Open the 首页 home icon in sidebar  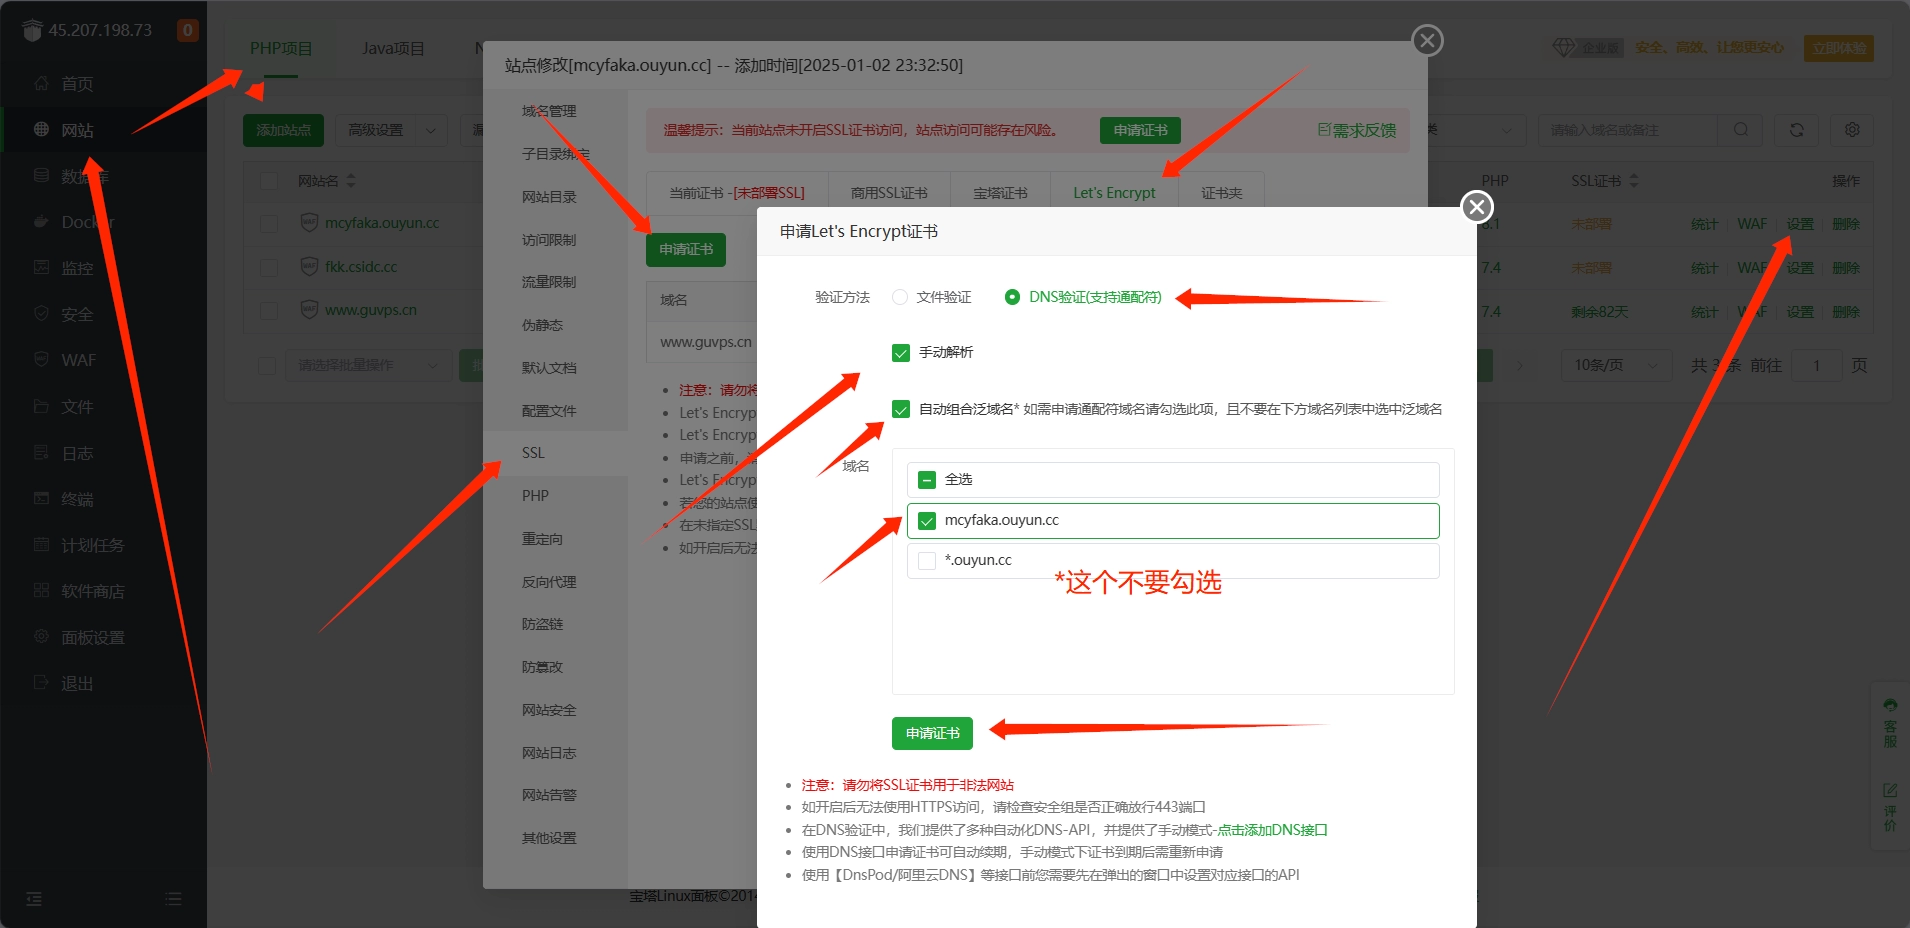pyautogui.click(x=41, y=83)
